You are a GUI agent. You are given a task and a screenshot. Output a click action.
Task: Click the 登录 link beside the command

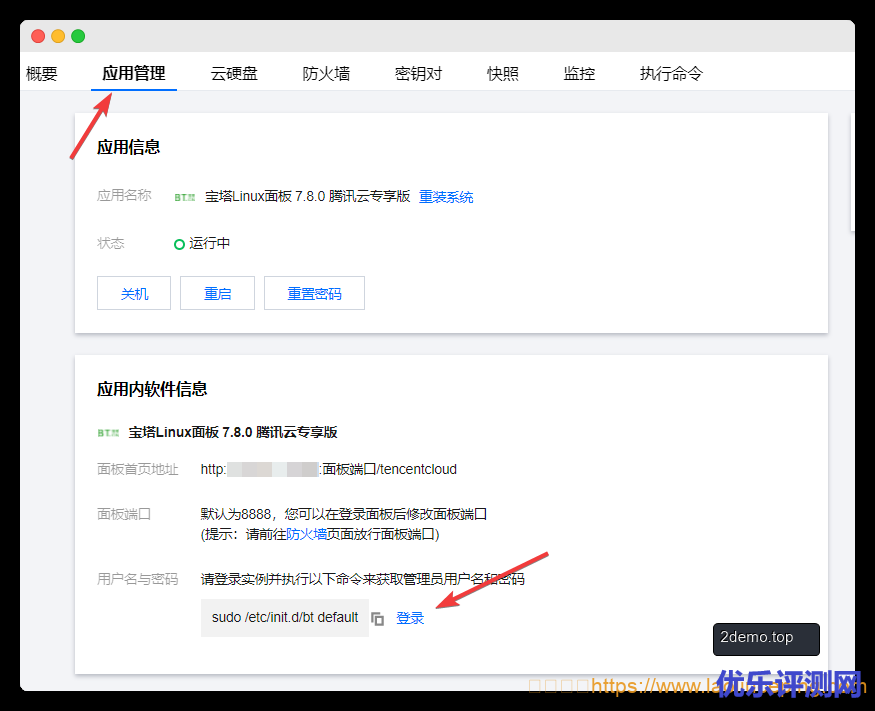[410, 618]
